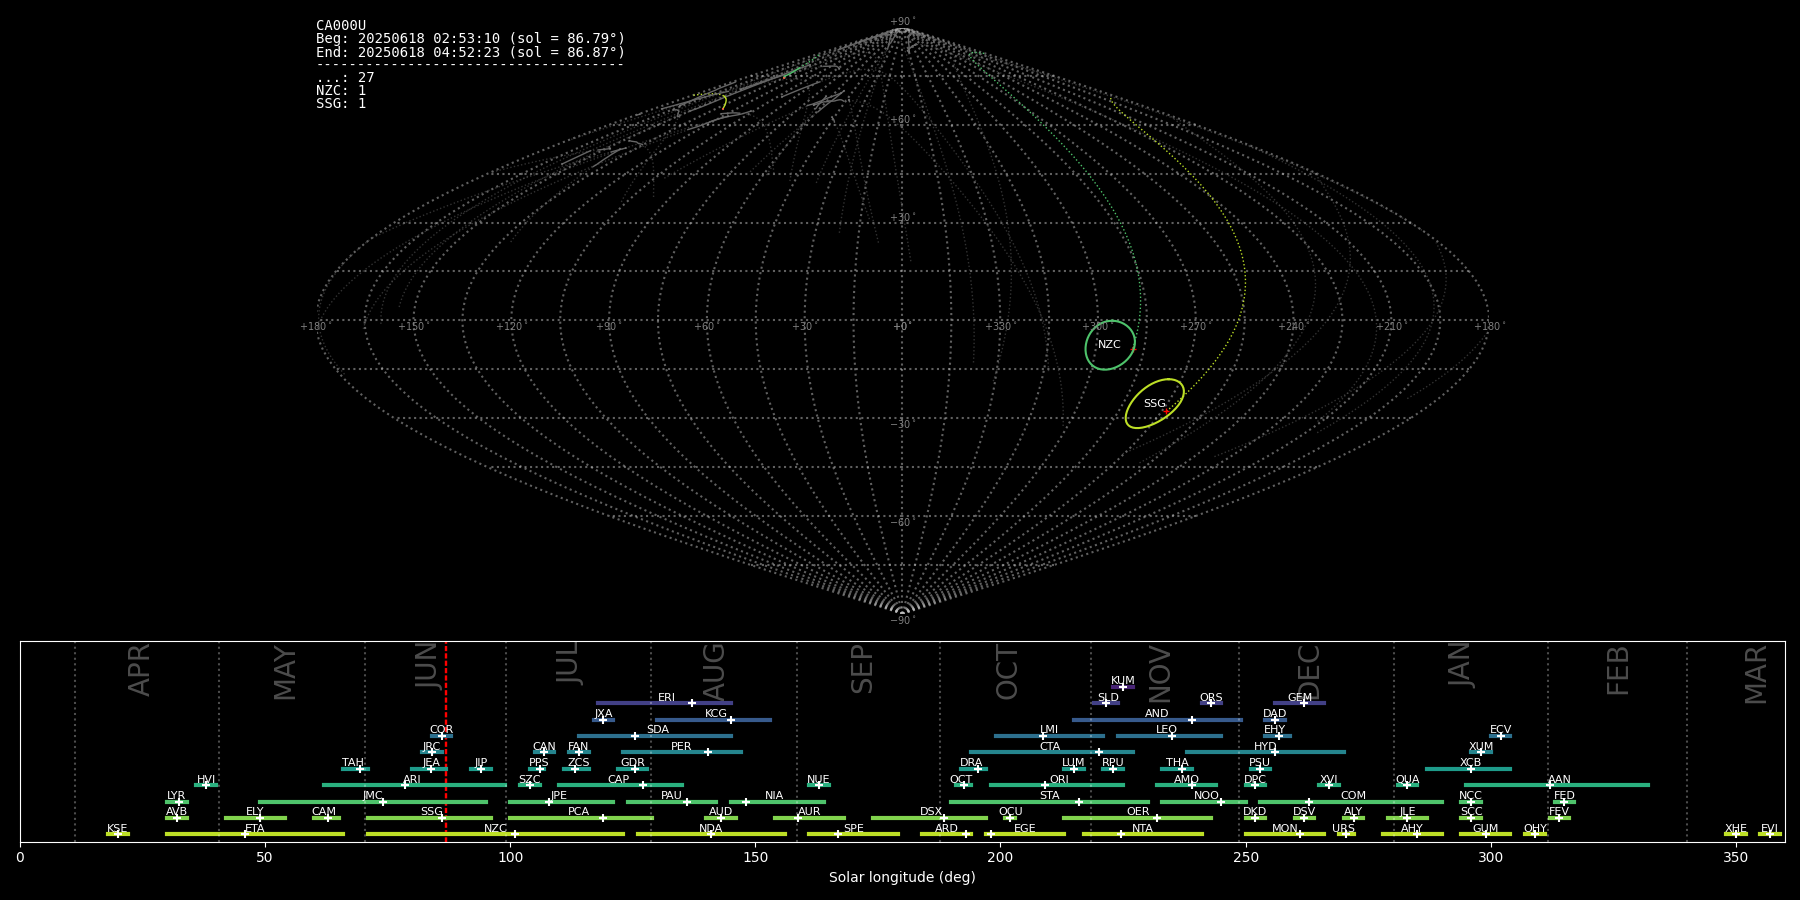Click the LEO shower label

[1167, 730]
